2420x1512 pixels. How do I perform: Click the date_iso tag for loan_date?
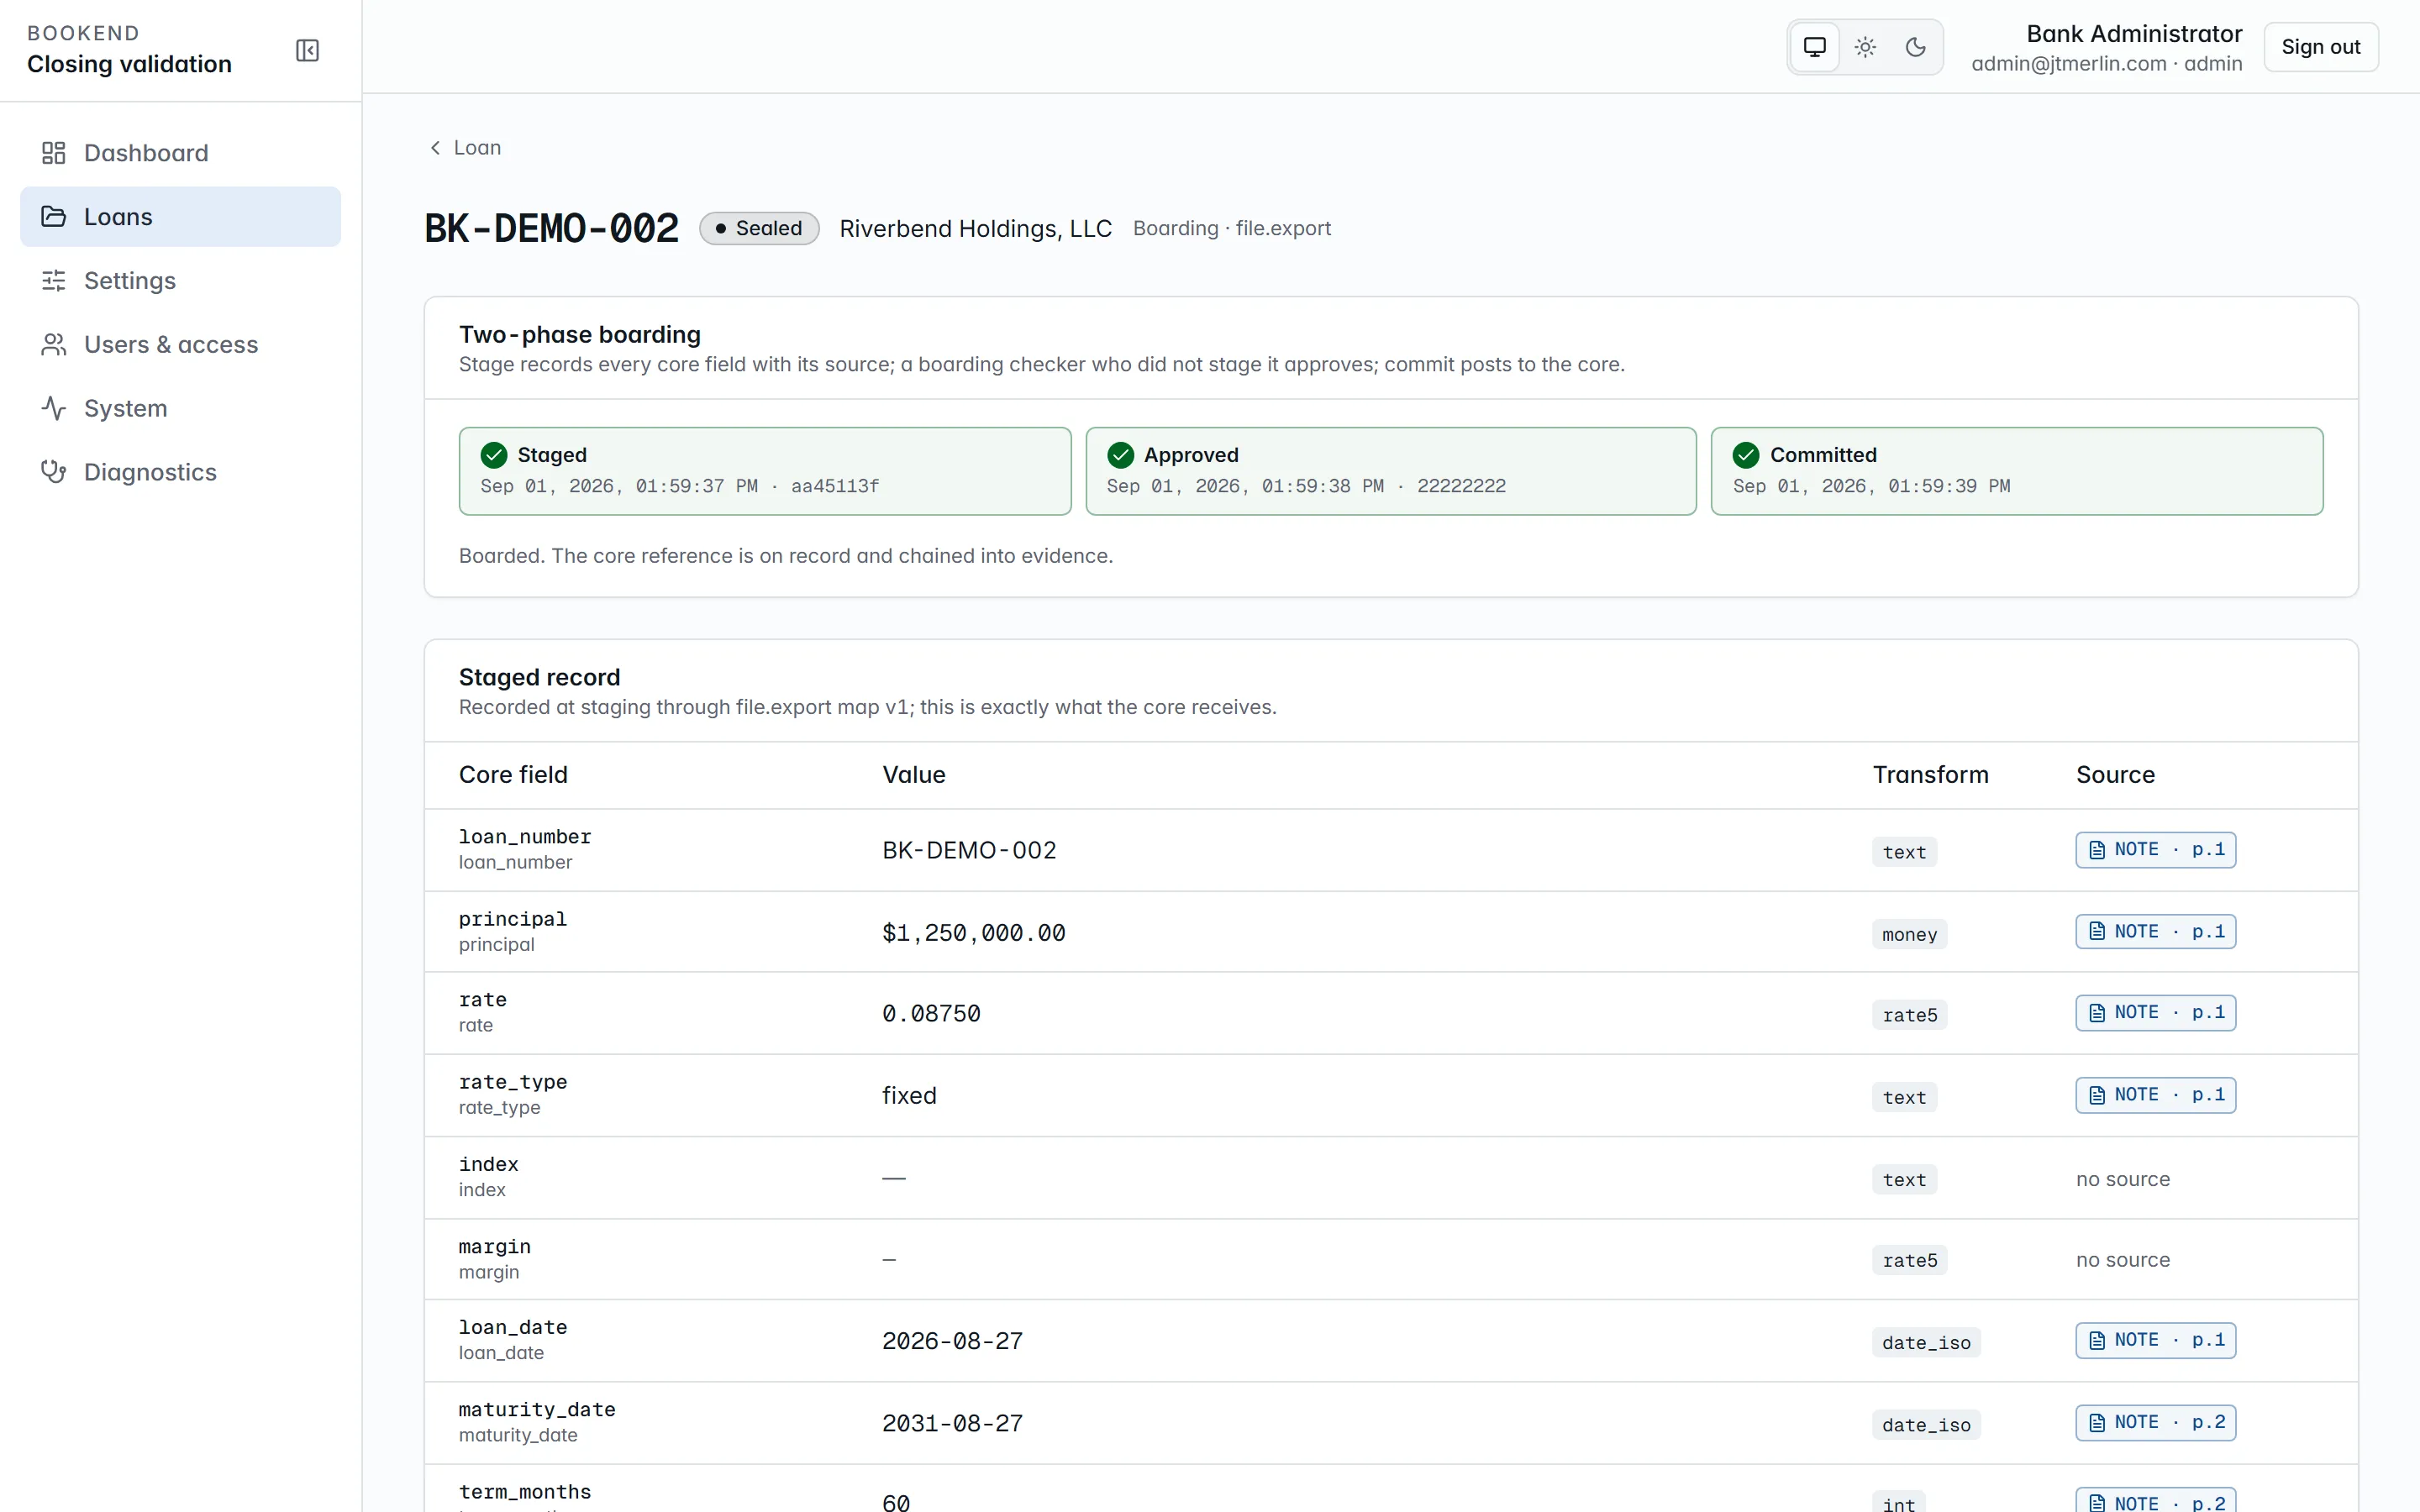point(1926,1343)
